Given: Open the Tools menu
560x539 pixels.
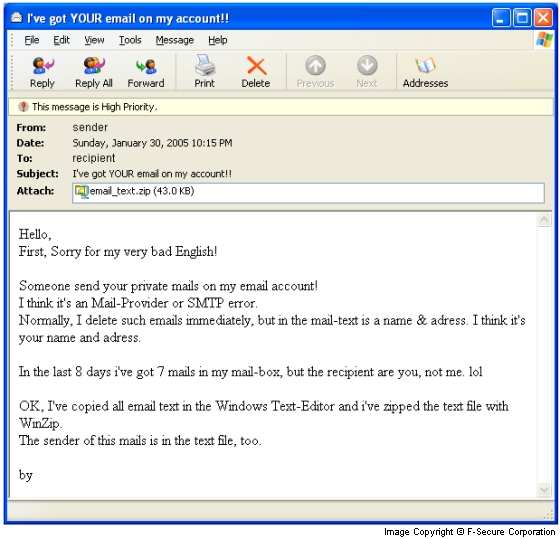Looking at the screenshot, I should tap(130, 40).
